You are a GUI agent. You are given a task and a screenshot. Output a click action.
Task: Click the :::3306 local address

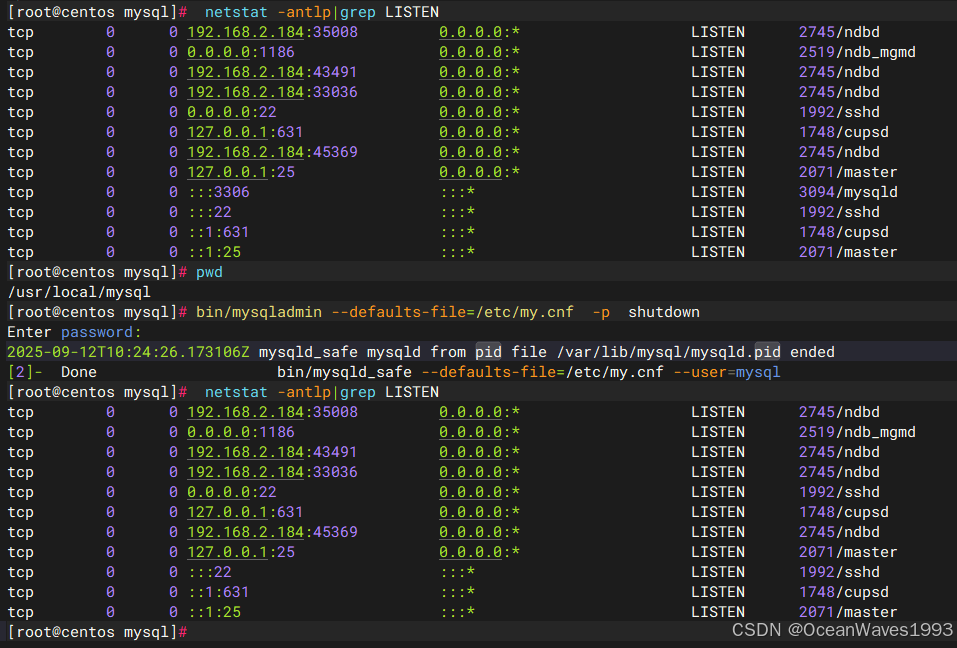pos(218,192)
